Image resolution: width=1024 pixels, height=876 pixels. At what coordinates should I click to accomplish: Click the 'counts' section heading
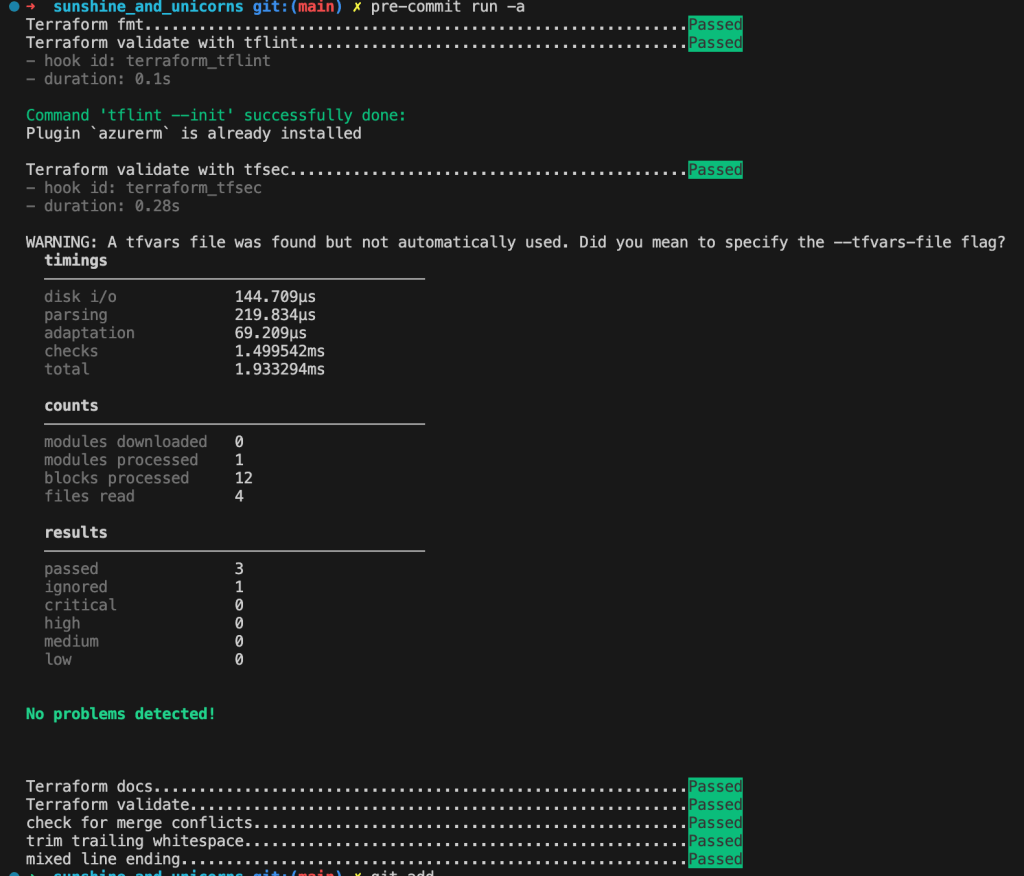tap(71, 406)
